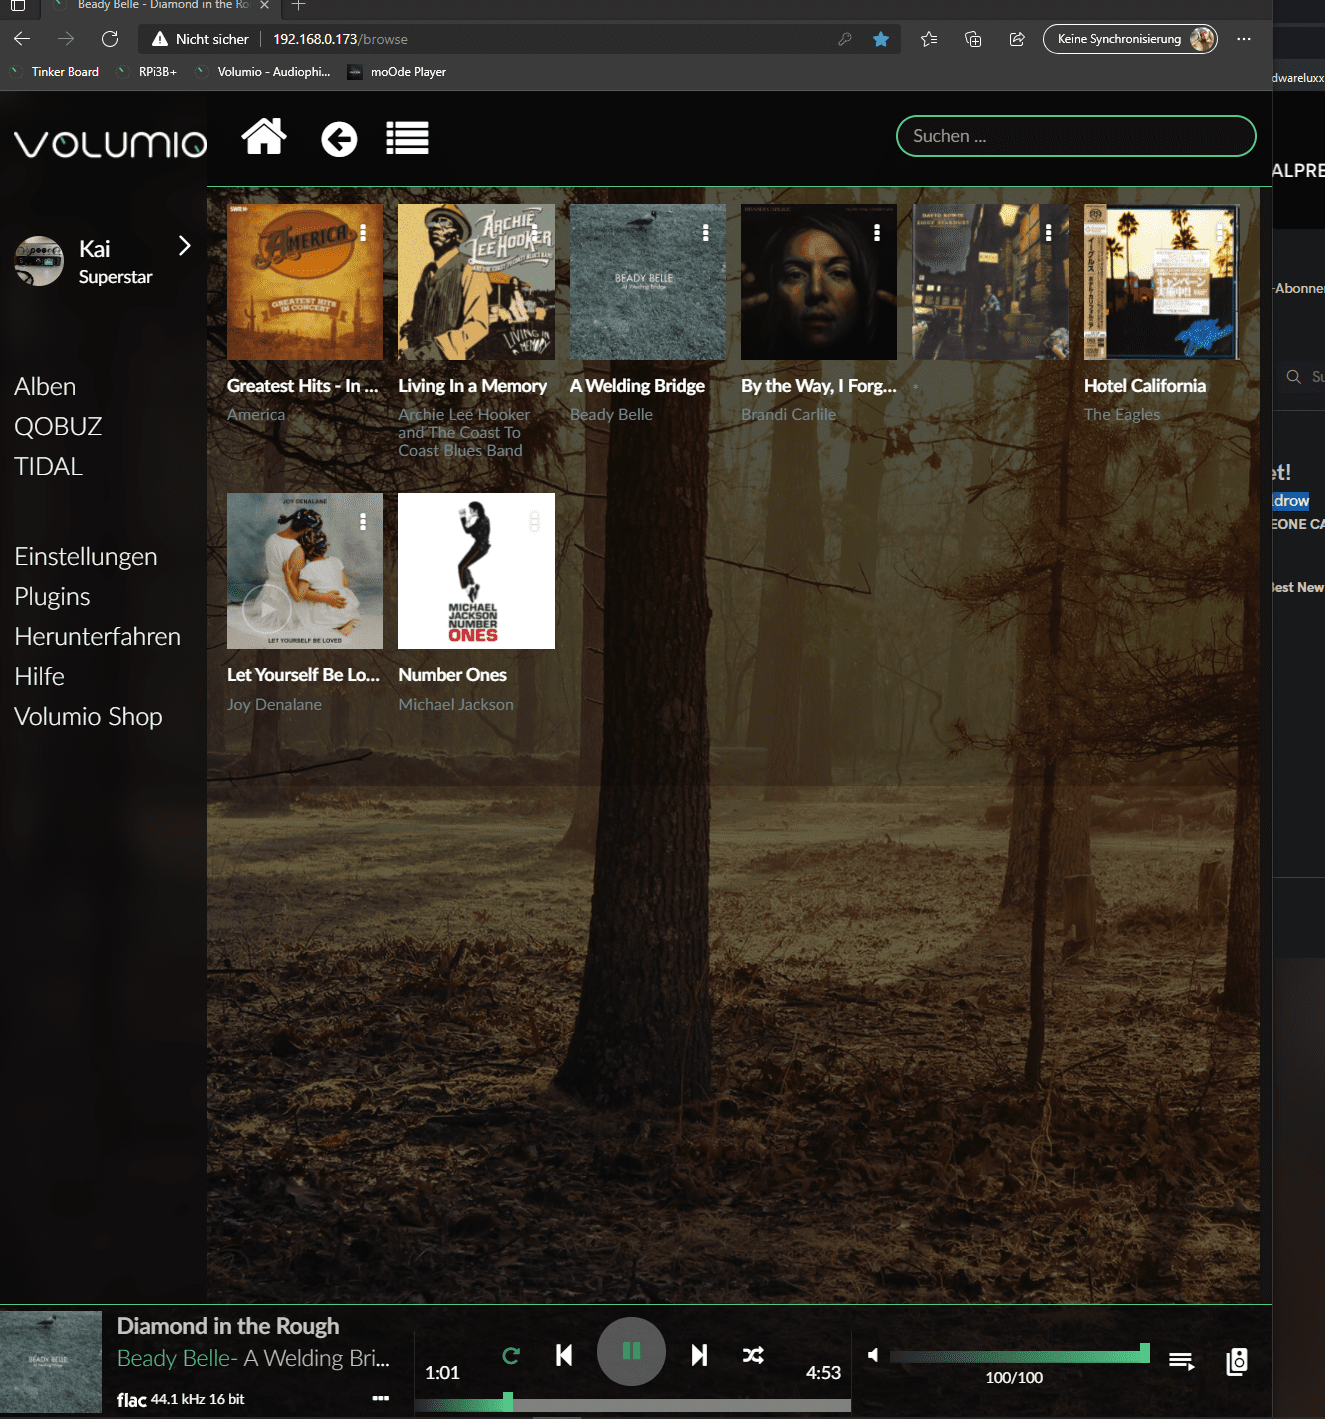Viewport: 1325px width, 1419px height.
Task: Click saved password key icon
Action: point(845,39)
